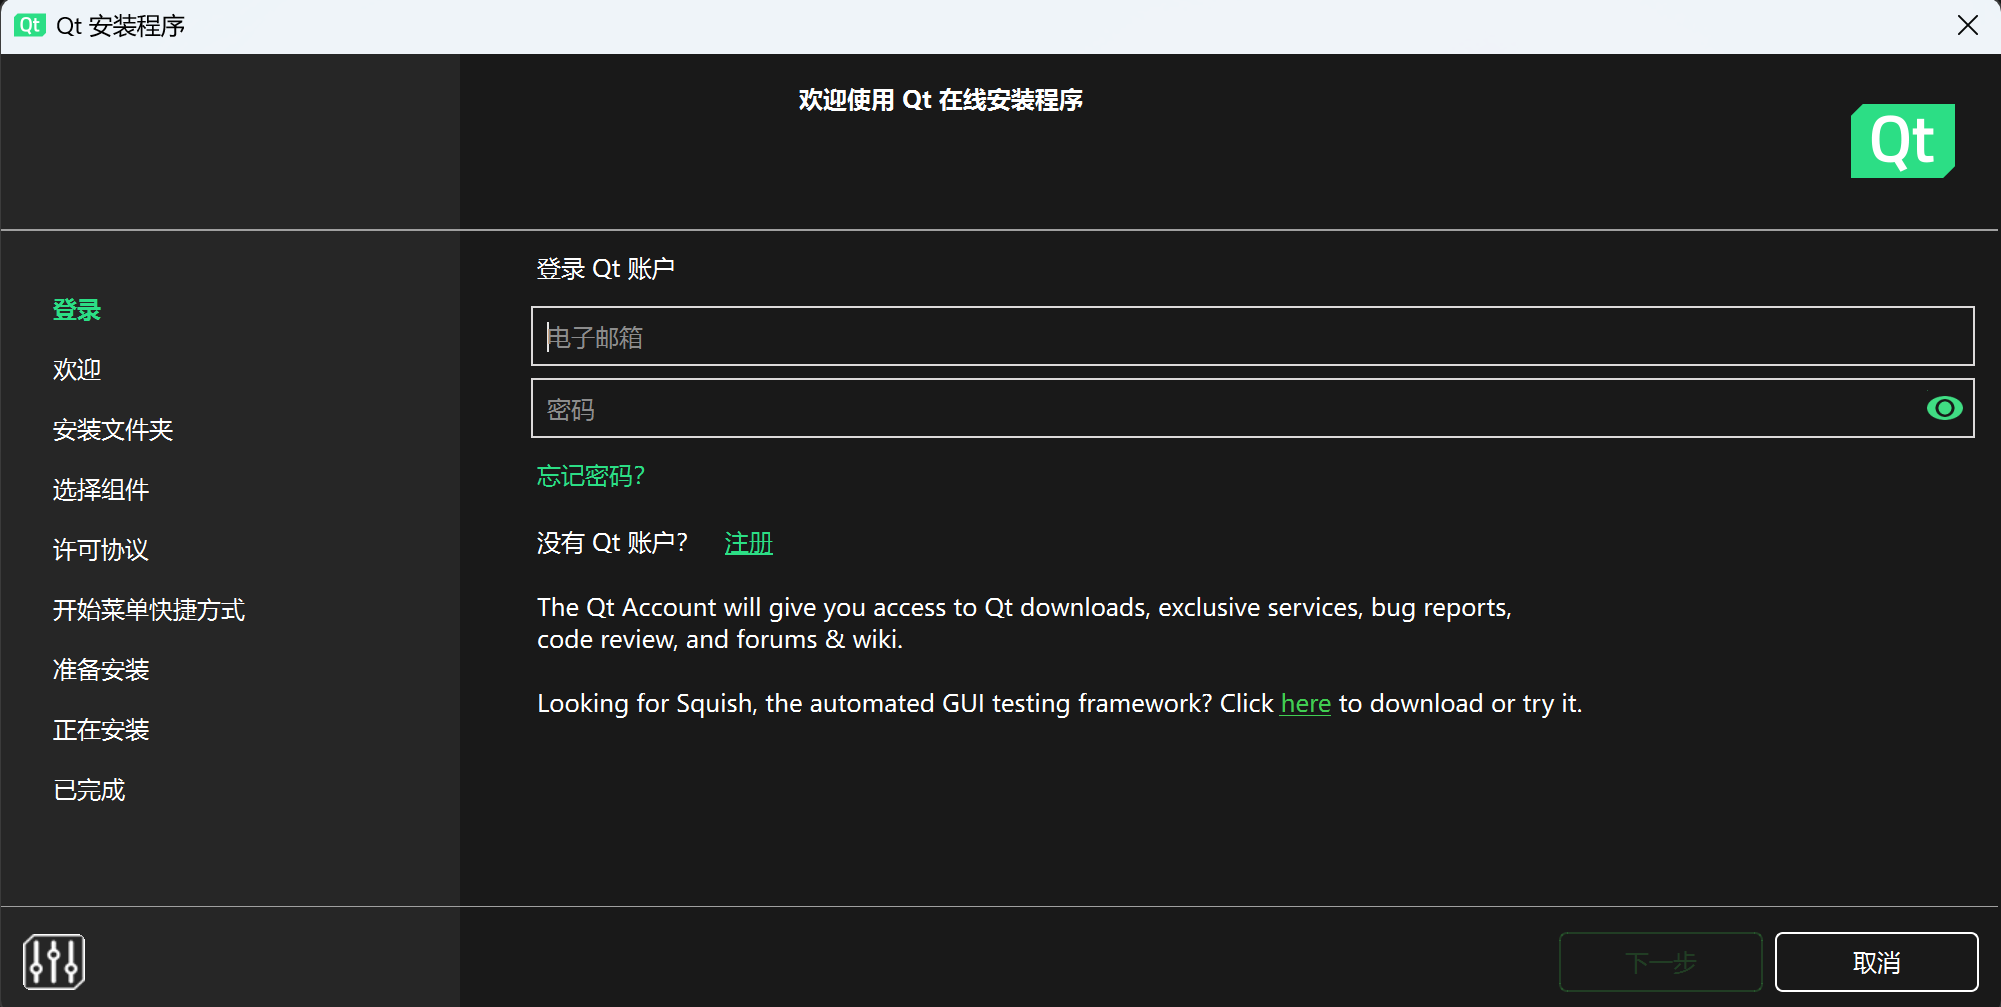Click the Squish 'here' download link
The image size is (2001, 1007).
tap(1305, 703)
